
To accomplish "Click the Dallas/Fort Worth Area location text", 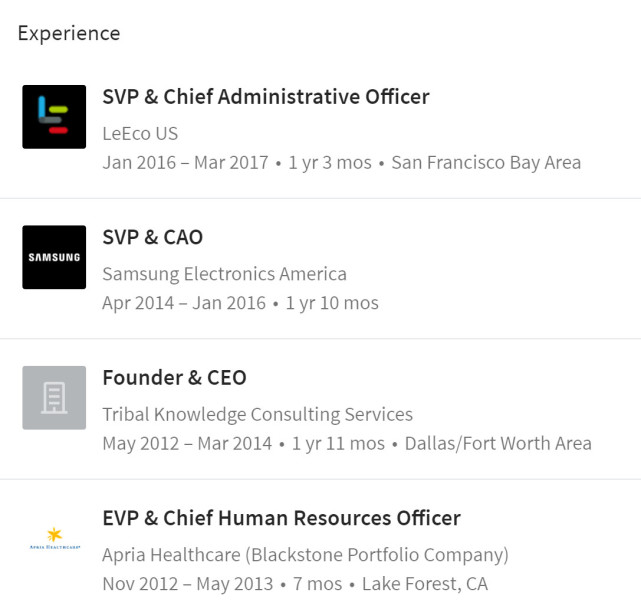I will click(498, 443).
